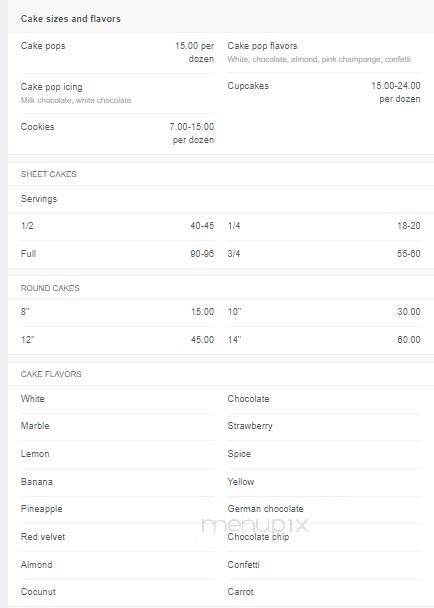Image resolution: width=434 pixels, height=608 pixels.
Task: Click the CAKE FLAVORS section header
Action: tap(51, 374)
